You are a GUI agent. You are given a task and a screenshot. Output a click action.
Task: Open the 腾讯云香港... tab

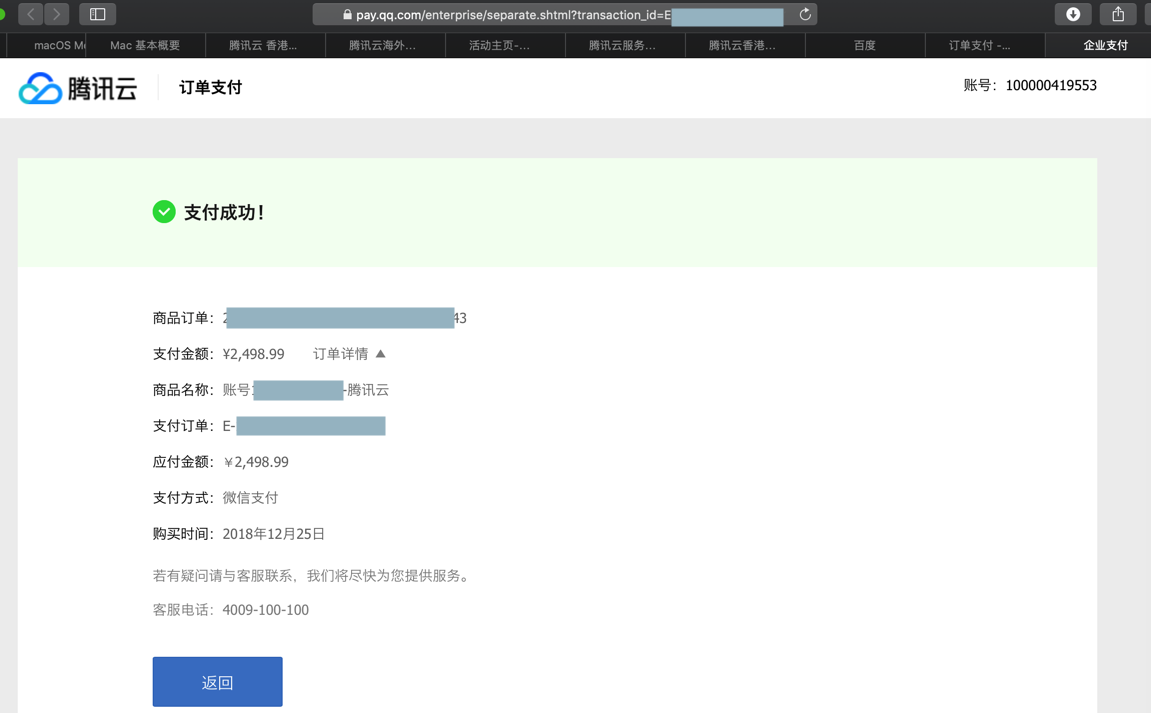point(744,46)
